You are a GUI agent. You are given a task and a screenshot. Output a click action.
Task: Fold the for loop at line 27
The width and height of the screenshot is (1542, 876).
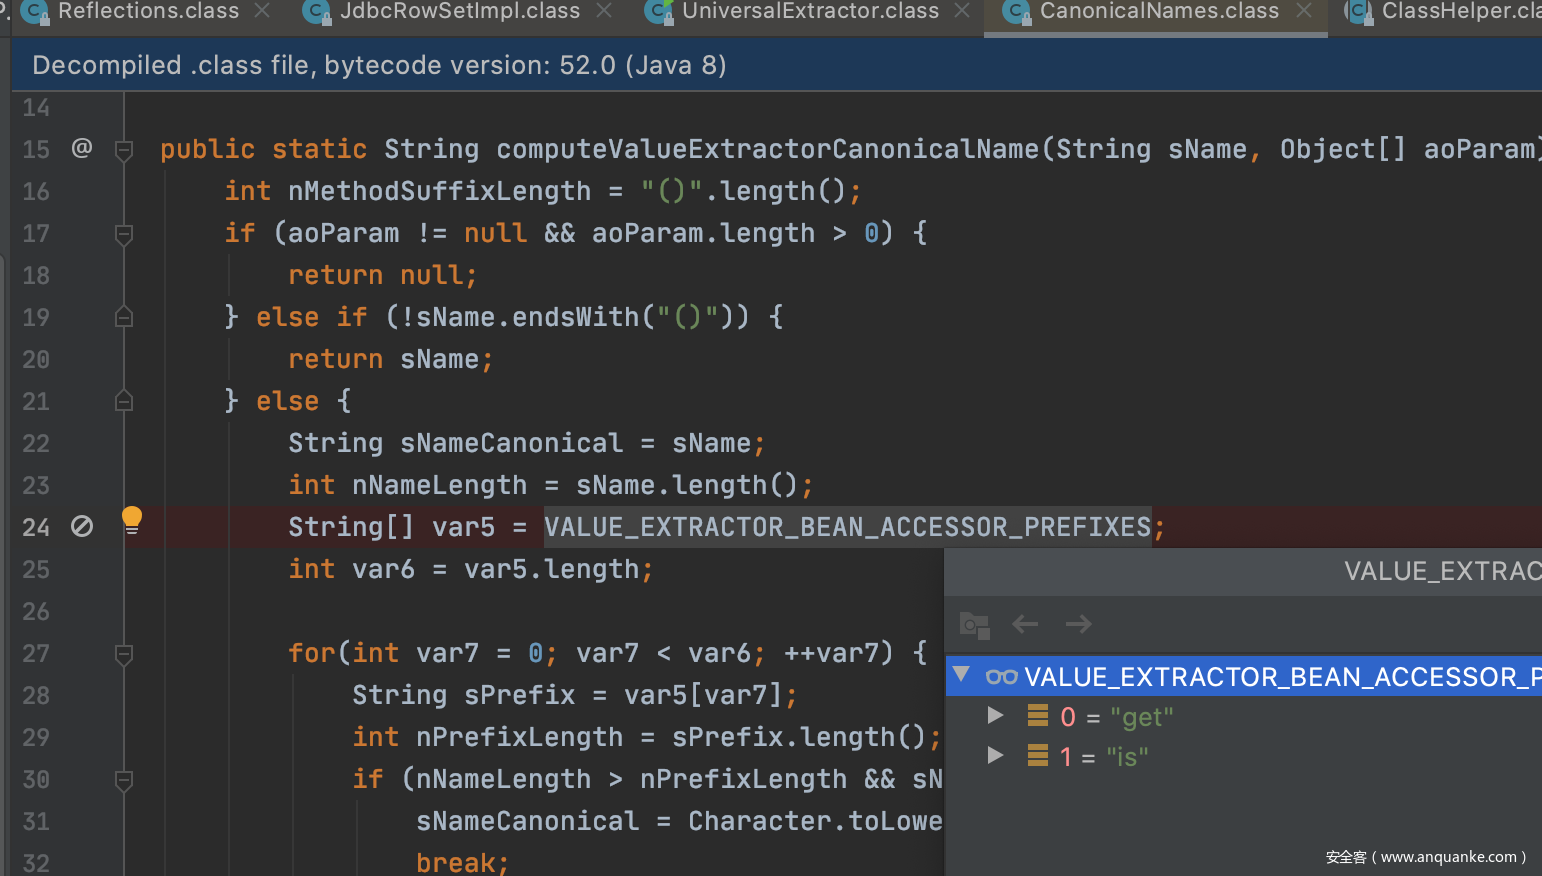124,654
